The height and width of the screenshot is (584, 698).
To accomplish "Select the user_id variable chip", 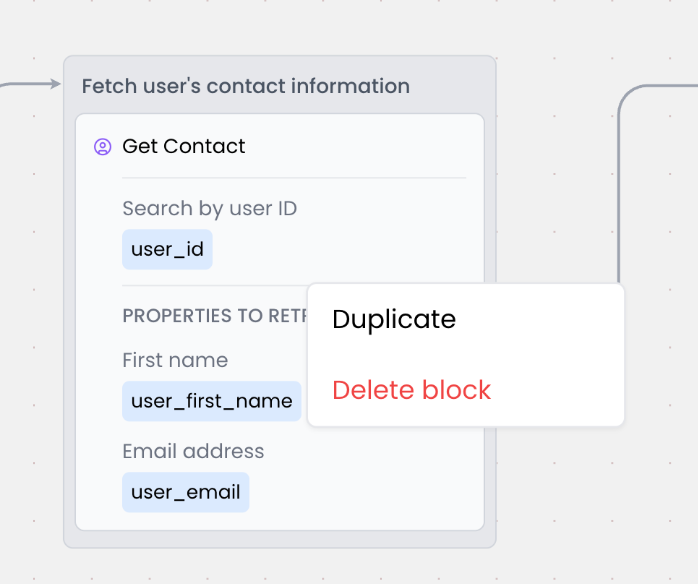I will pos(167,249).
